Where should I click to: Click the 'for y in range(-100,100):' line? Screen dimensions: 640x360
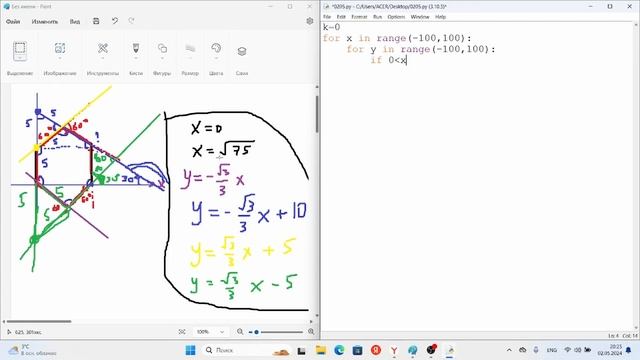tap(421, 49)
